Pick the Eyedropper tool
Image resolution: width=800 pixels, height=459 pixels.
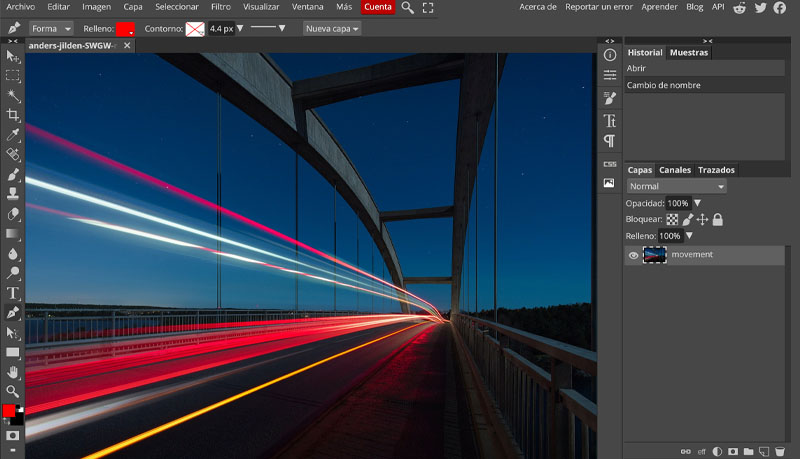pyautogui.click(x=13, y=135)
